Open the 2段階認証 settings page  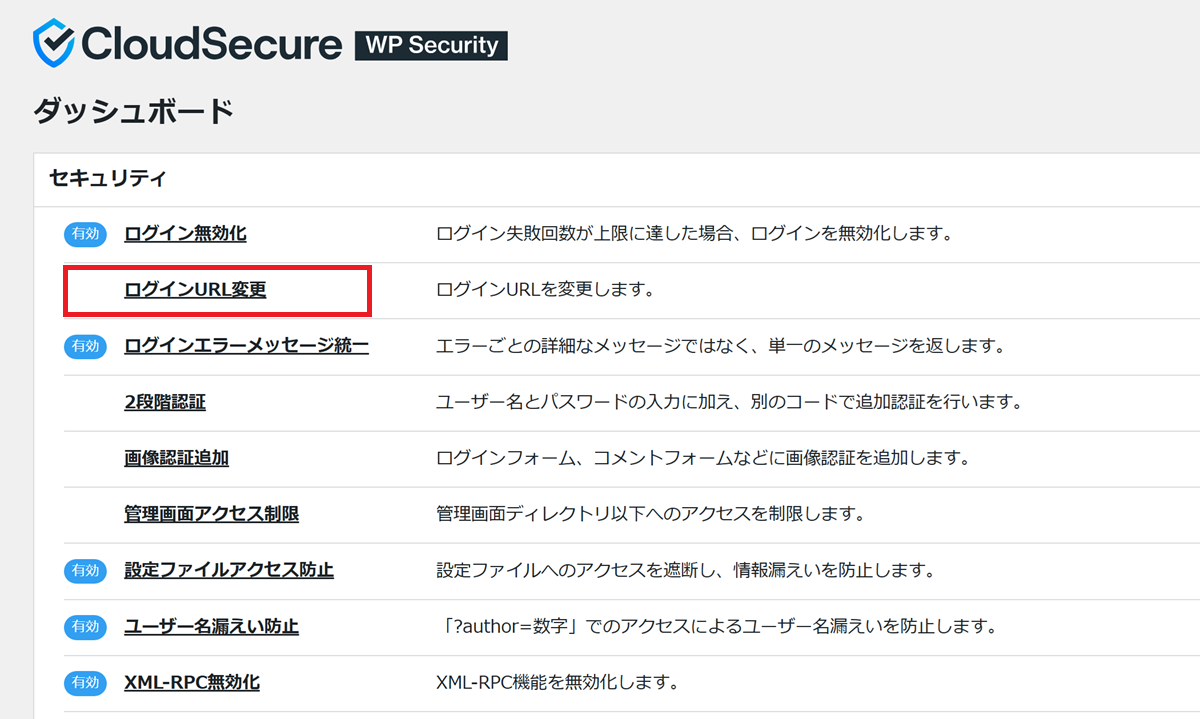tap(165, 402)
